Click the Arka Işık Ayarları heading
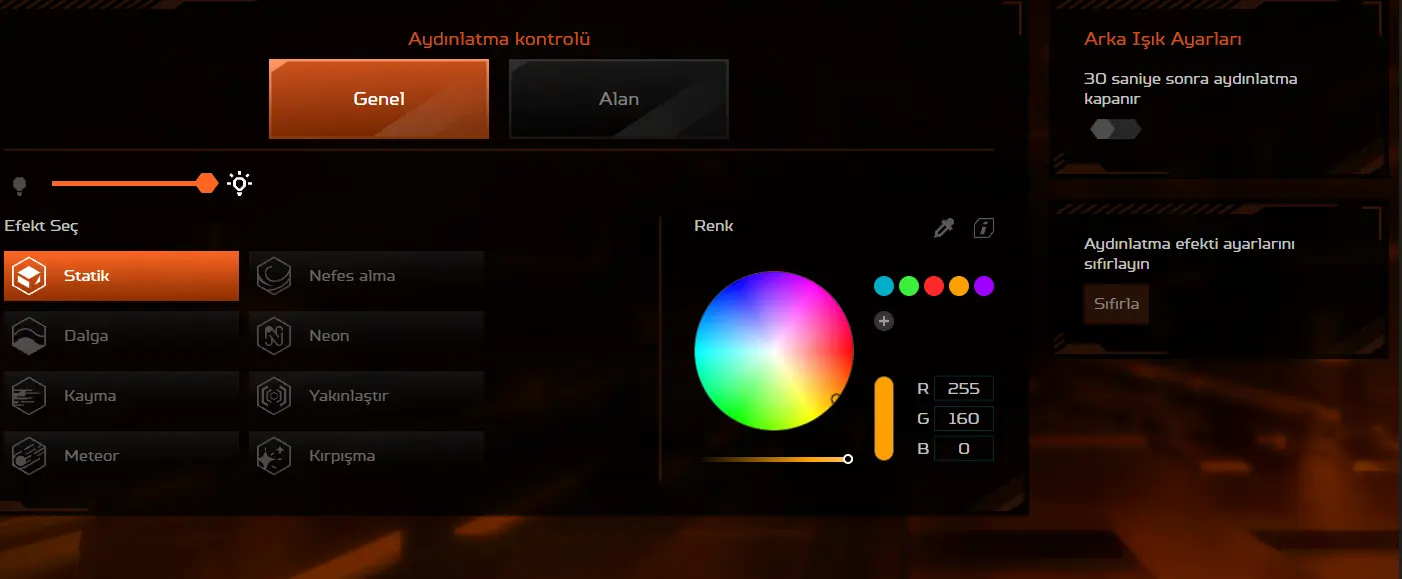 pos(1163,39)
